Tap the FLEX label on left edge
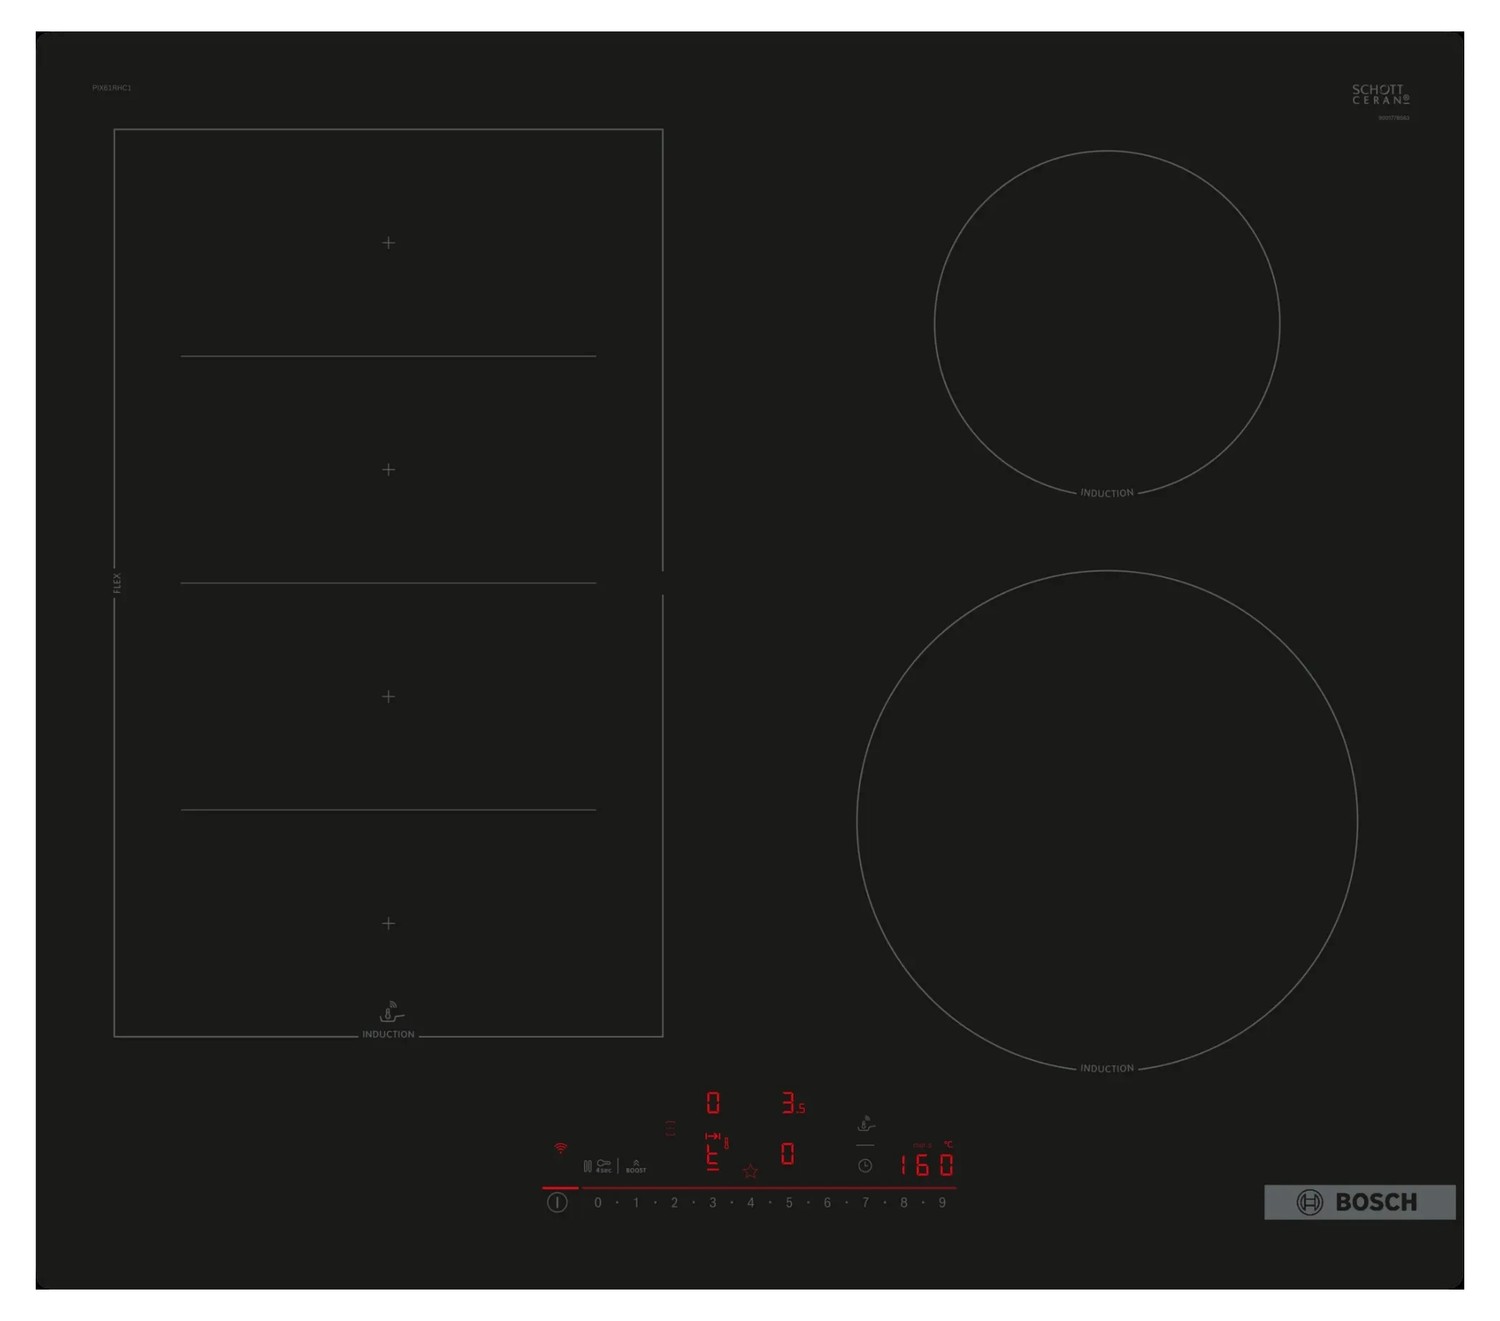The width and height of the screenshot is (1500, 1321). [116, 583]
